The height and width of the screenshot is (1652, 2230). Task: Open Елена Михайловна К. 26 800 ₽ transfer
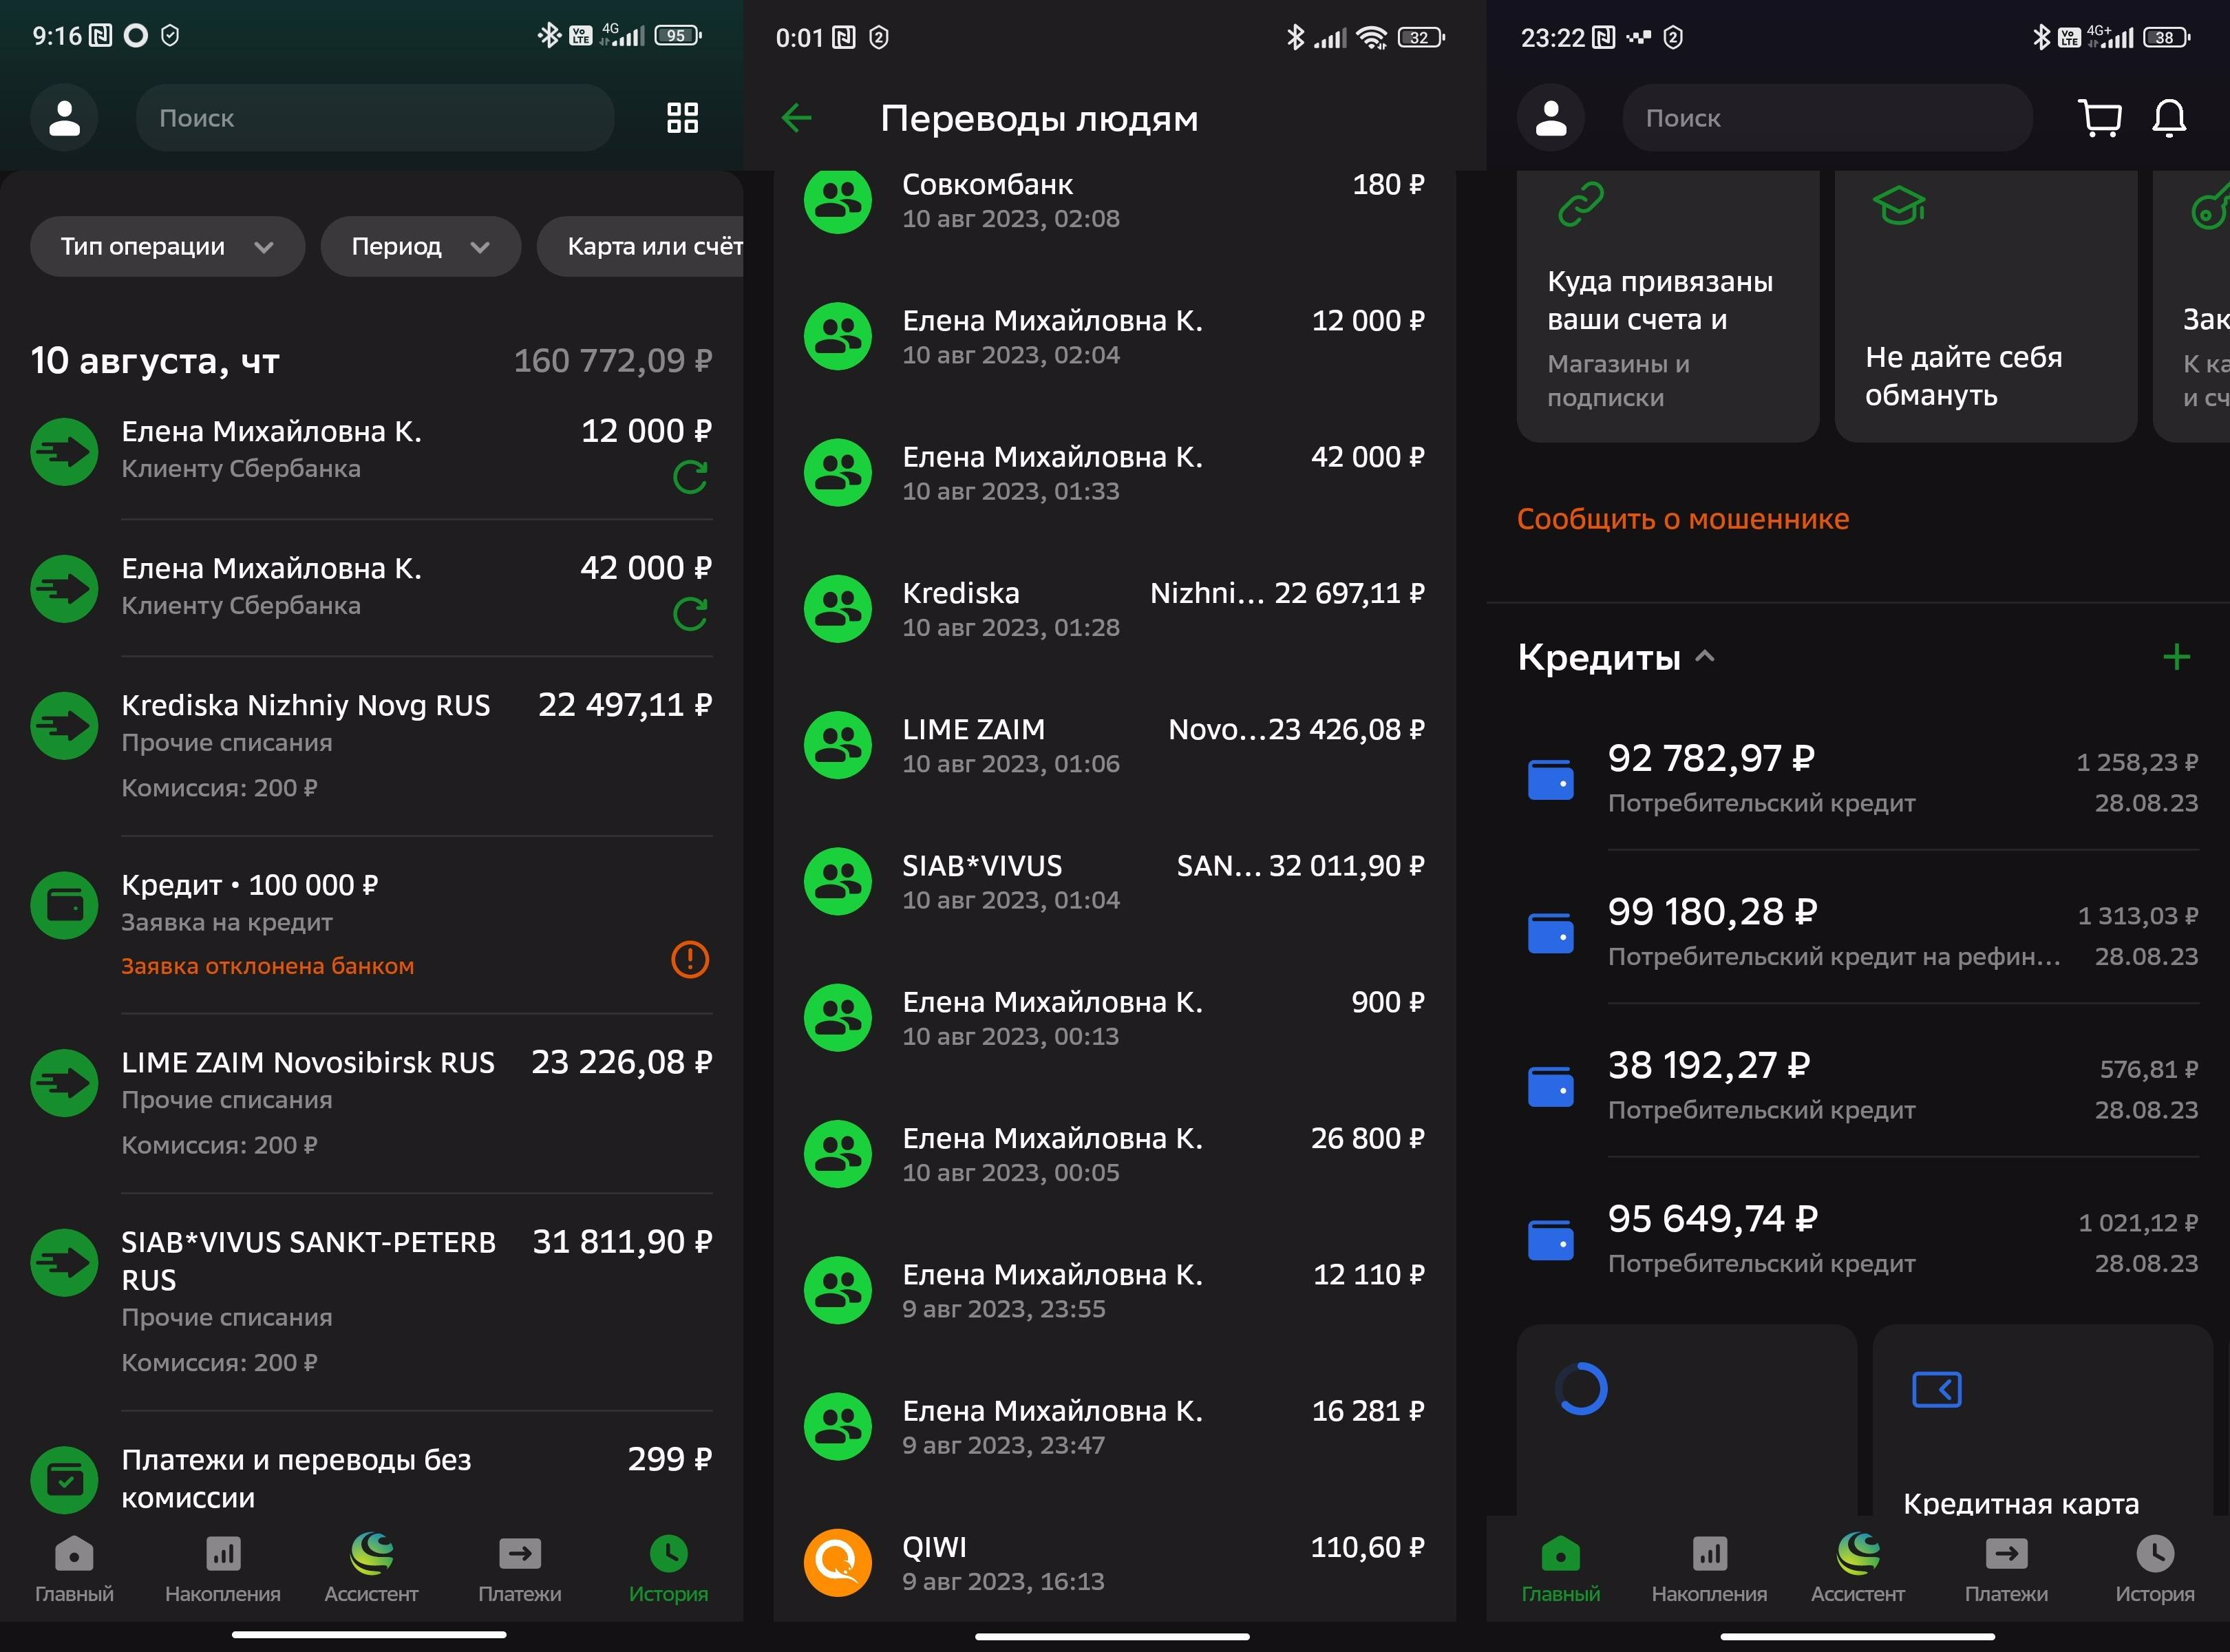click(1114, 1154)
